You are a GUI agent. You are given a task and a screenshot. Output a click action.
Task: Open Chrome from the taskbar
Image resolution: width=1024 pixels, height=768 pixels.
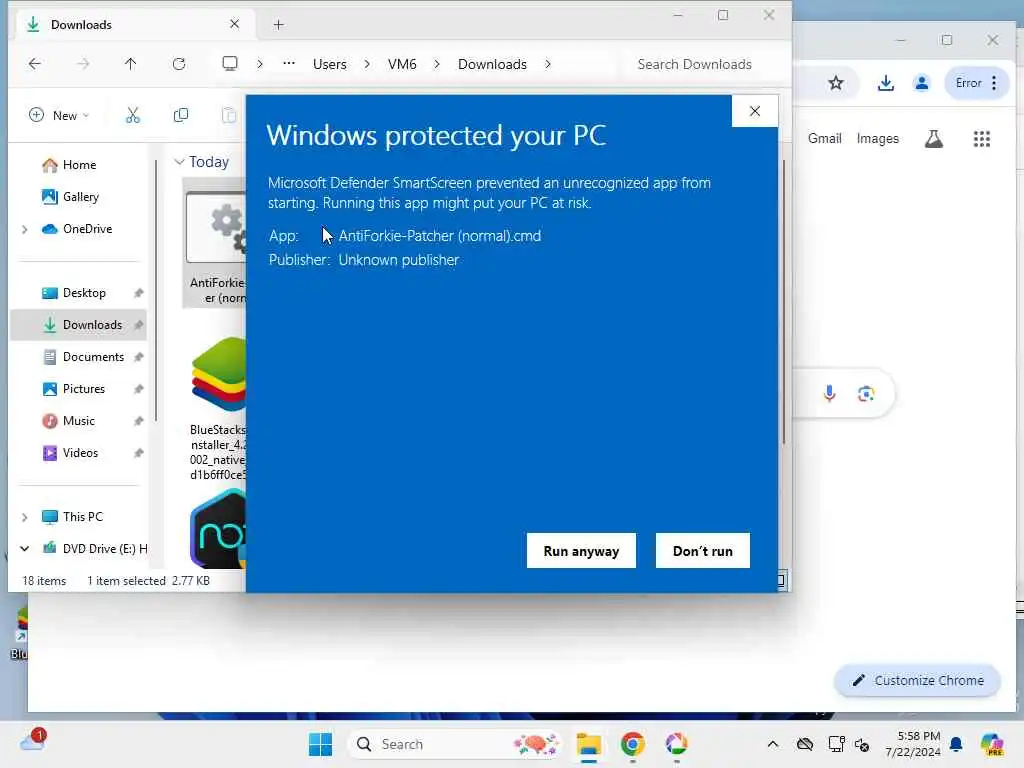pos(632,744)
